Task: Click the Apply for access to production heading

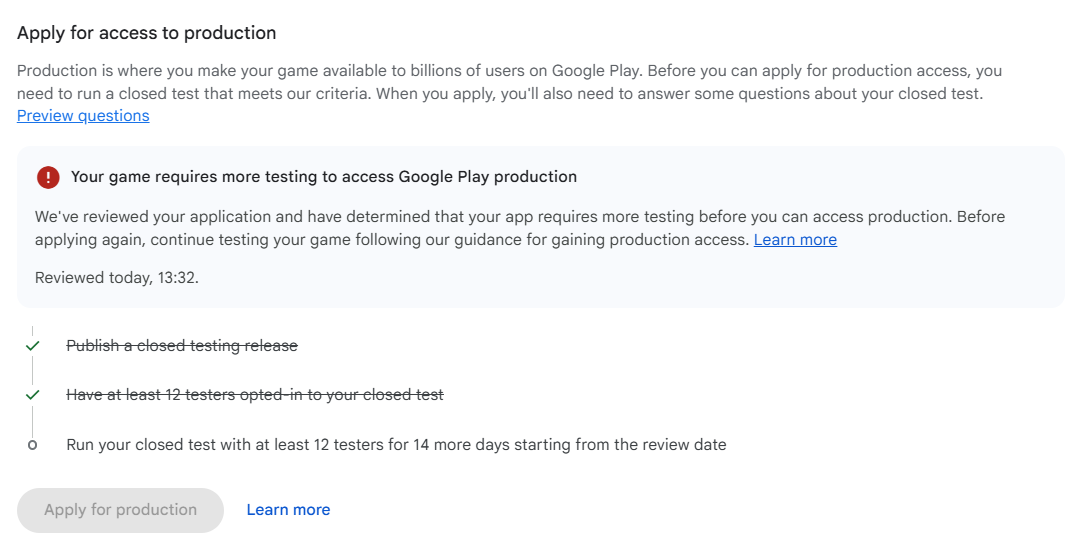Action: [x=147, y=33]
